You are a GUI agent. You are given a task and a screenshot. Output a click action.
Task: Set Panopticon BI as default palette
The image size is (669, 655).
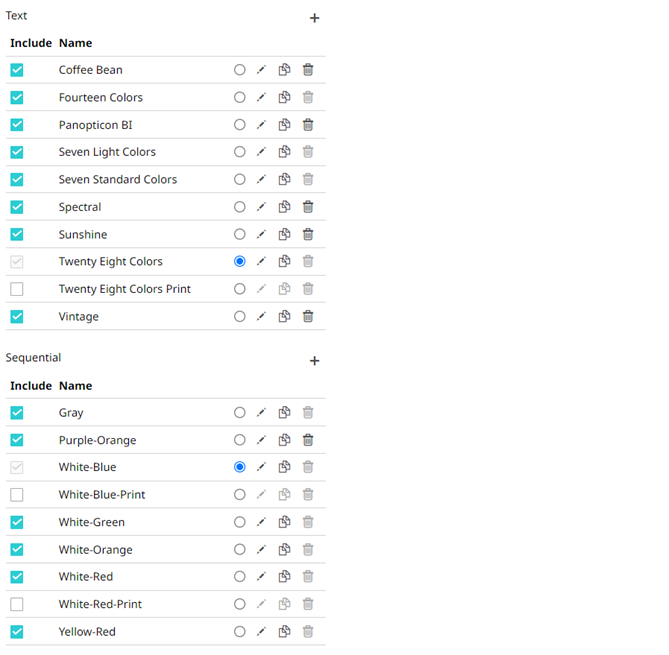pos(240,125)
